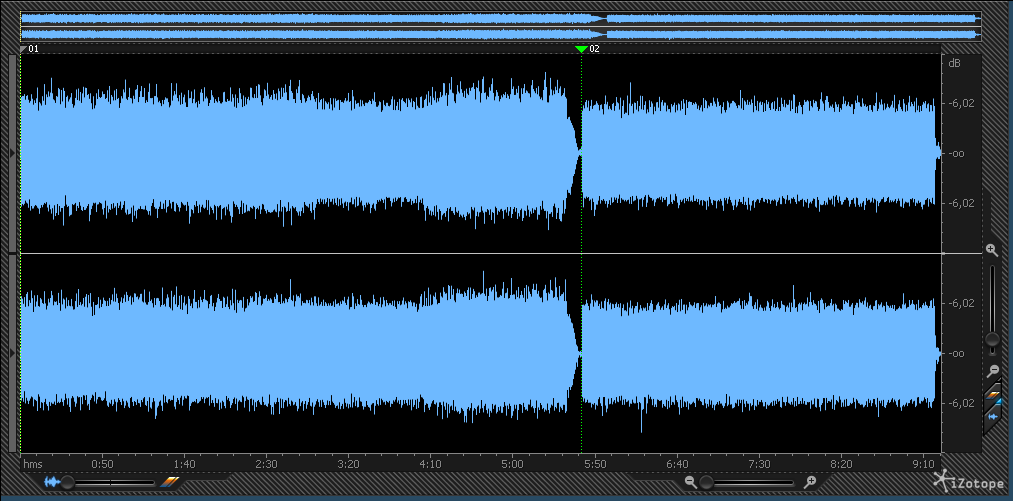Viewport: 1013px width, 501px height.
Task: Click the horizontal zoom in magnifier
Action: click(x=810, y=482)
